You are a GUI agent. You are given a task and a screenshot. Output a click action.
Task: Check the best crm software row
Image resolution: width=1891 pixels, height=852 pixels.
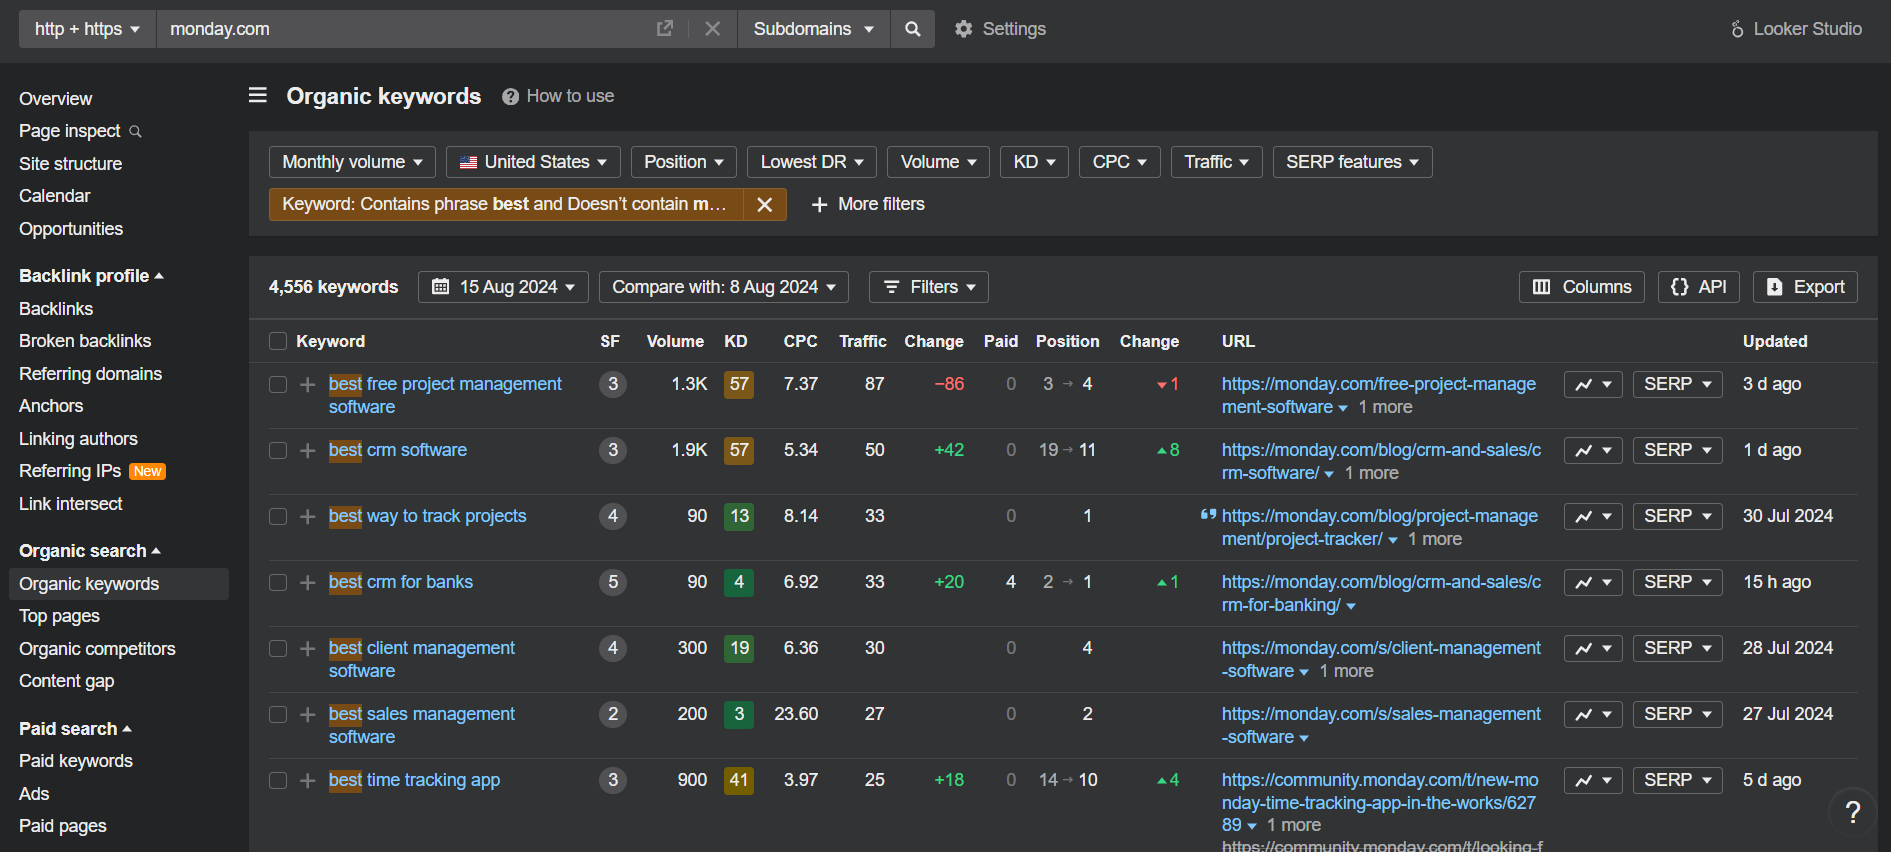[x=278, y=451]
